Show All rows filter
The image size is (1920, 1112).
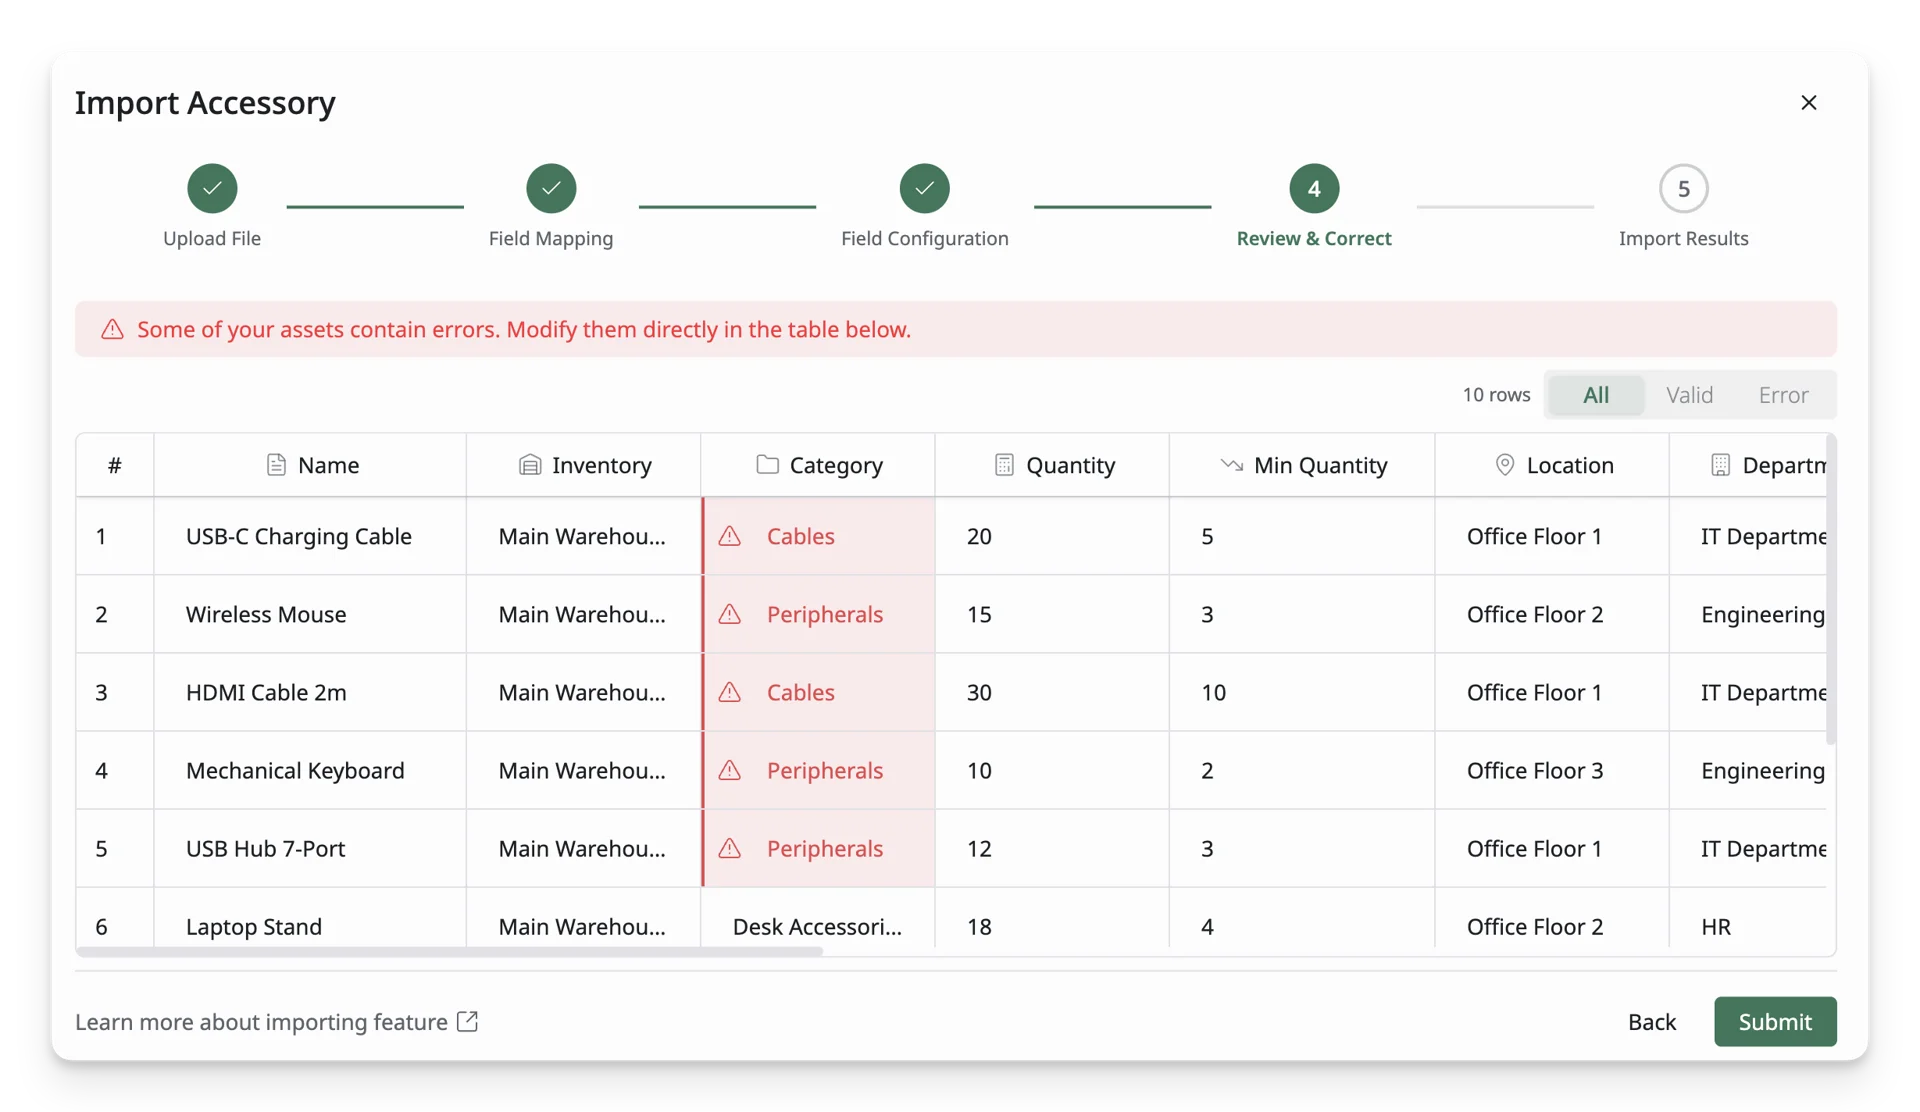(x=1596, y=395)
